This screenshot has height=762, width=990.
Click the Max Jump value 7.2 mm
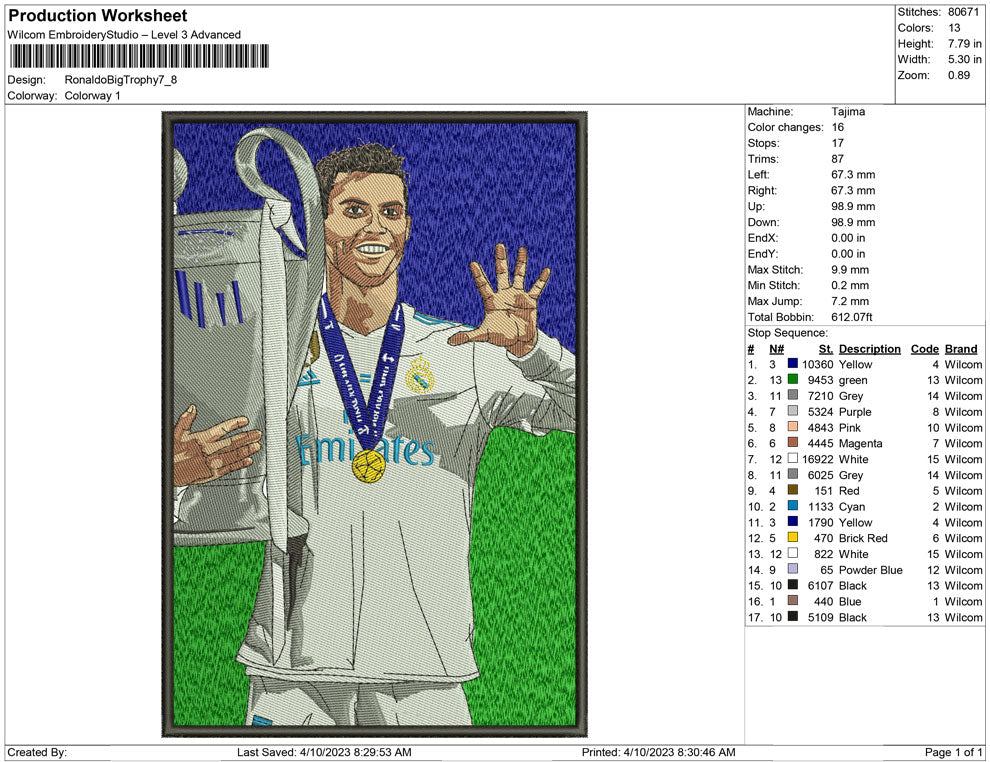pos(850,301)
